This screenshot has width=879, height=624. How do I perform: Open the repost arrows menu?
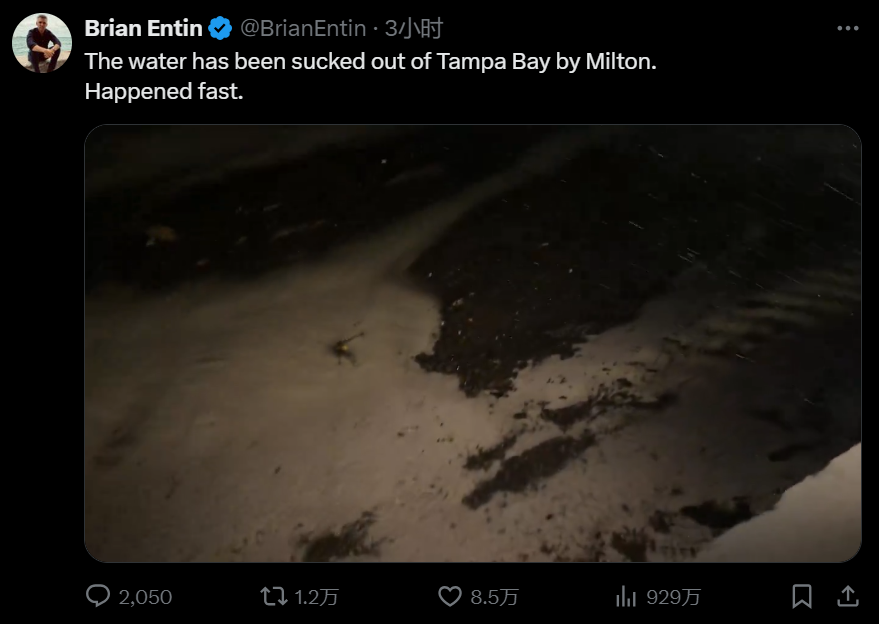(273, 596)
